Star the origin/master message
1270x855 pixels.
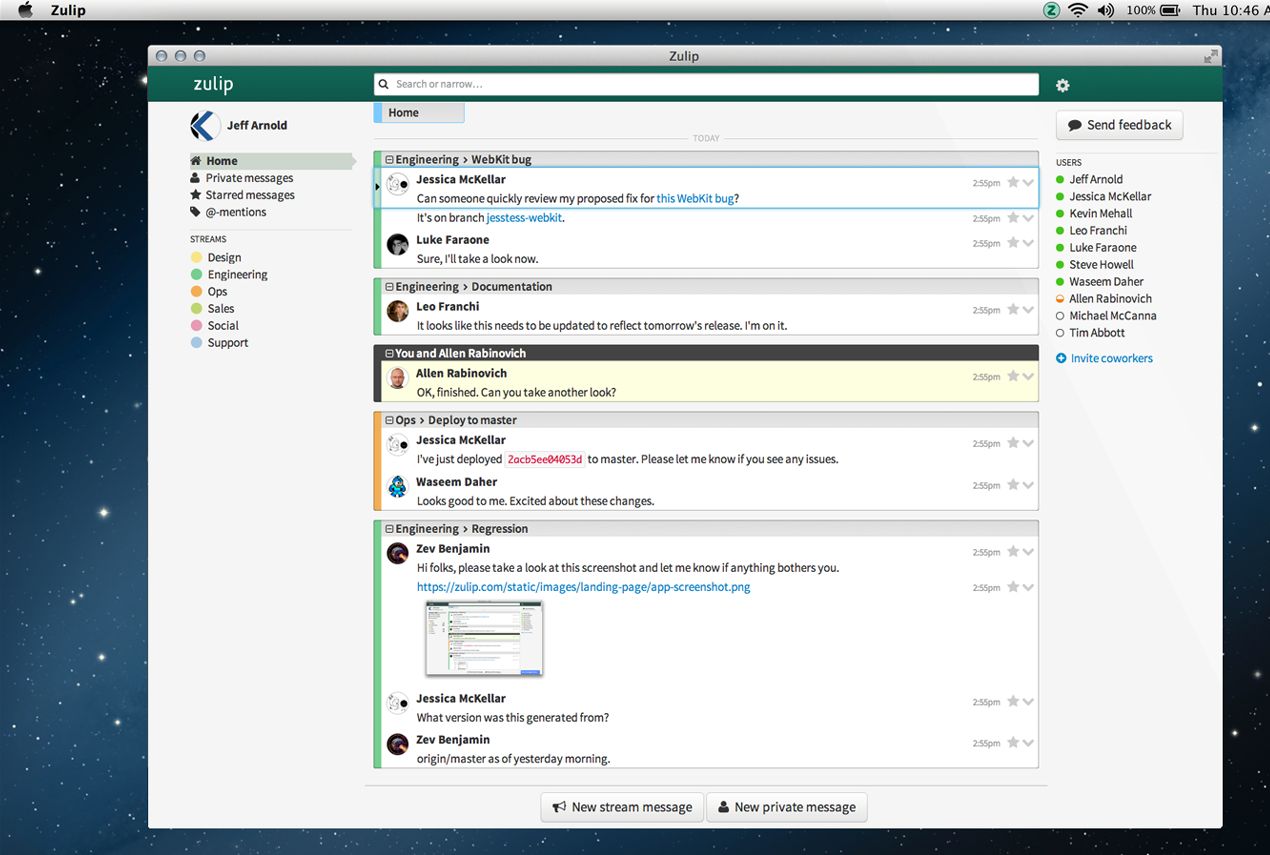pyautogui.click(x=1012, y=743)
